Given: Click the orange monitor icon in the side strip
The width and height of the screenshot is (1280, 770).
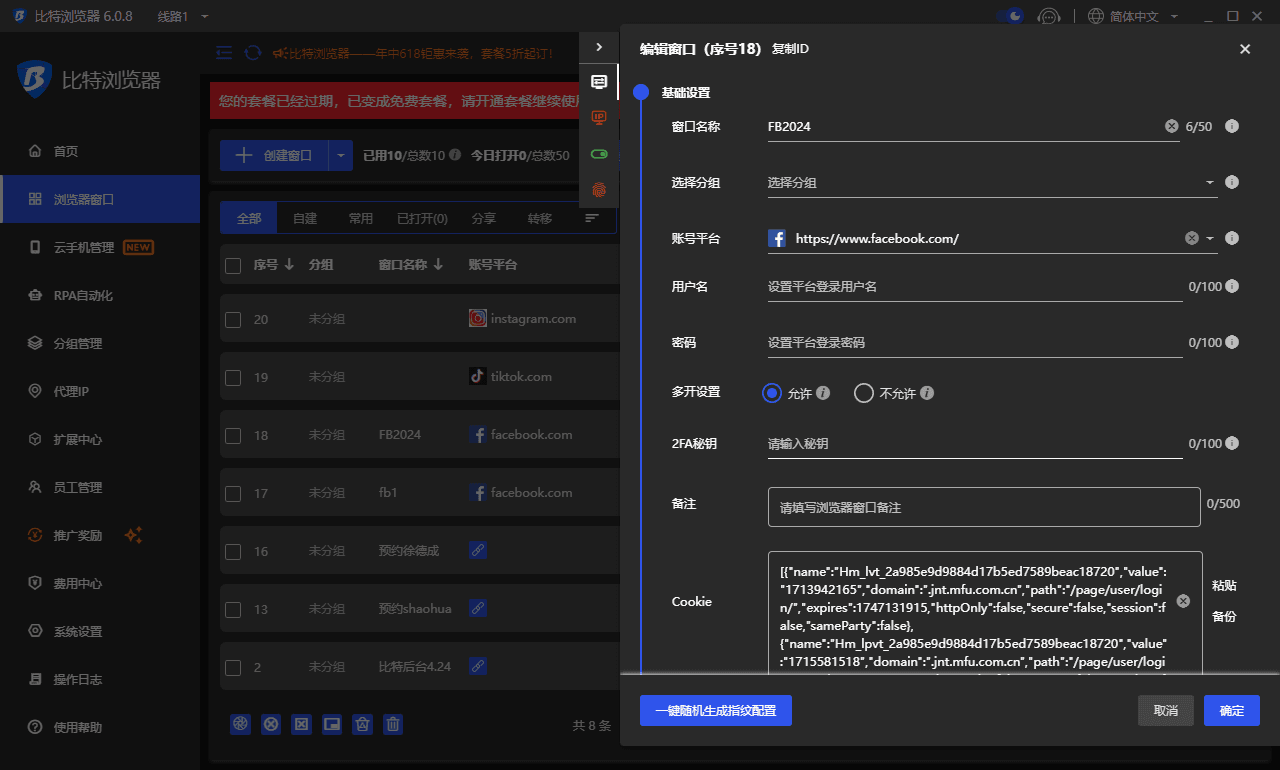Looking at the screenshot, I should coord(599,118).
